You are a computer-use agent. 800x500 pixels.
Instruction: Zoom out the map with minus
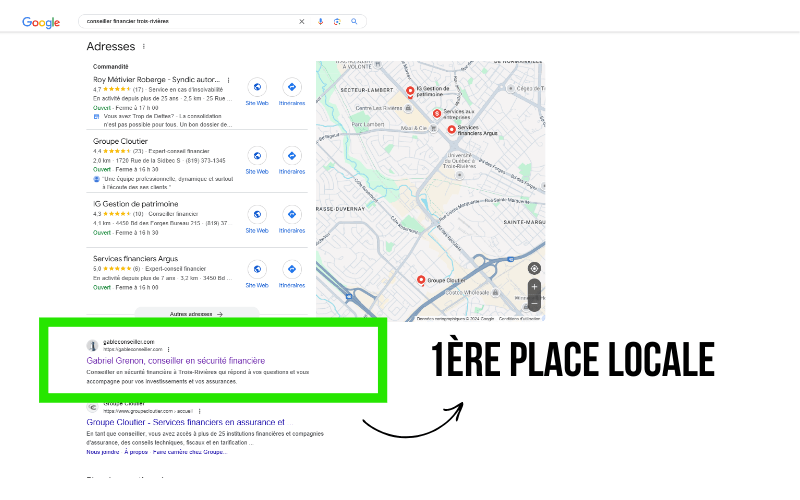[534, 304]
